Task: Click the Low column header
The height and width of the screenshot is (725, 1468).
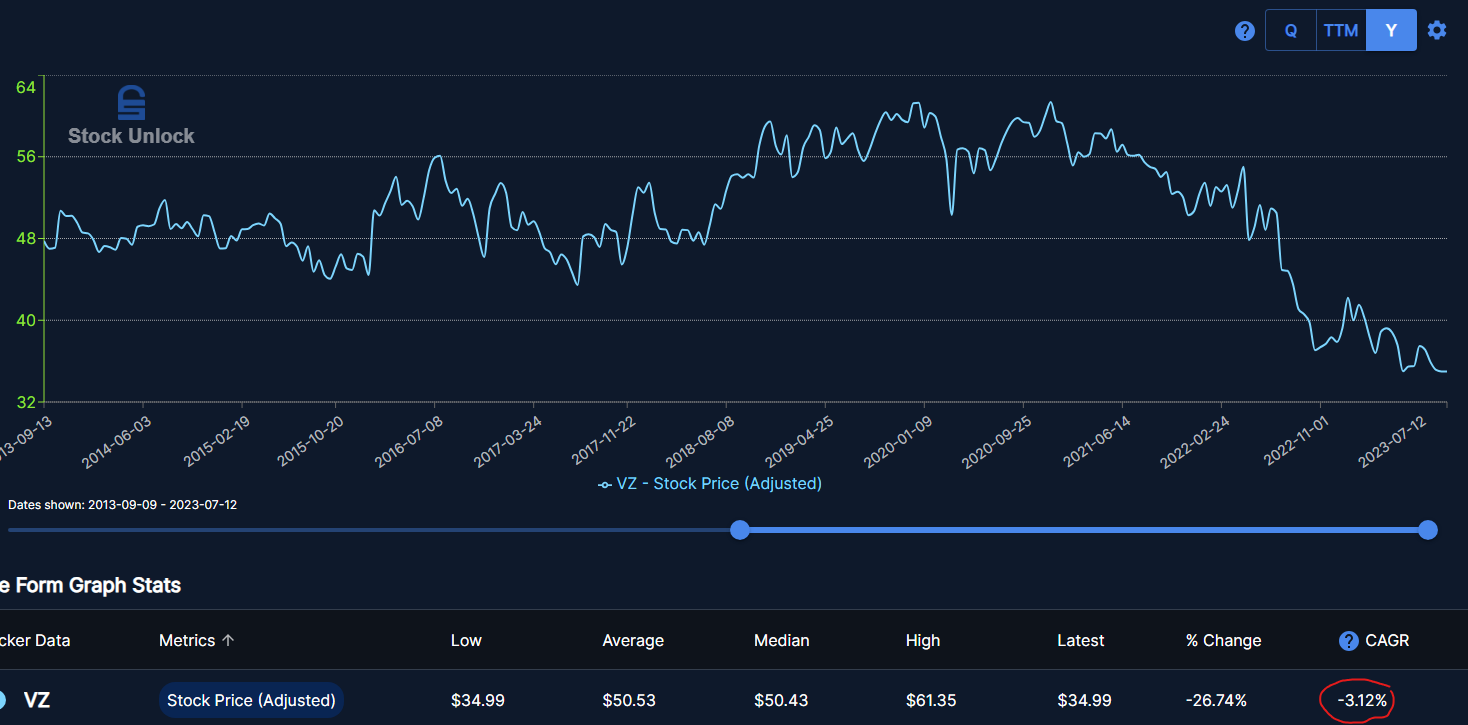Action: 466,640
